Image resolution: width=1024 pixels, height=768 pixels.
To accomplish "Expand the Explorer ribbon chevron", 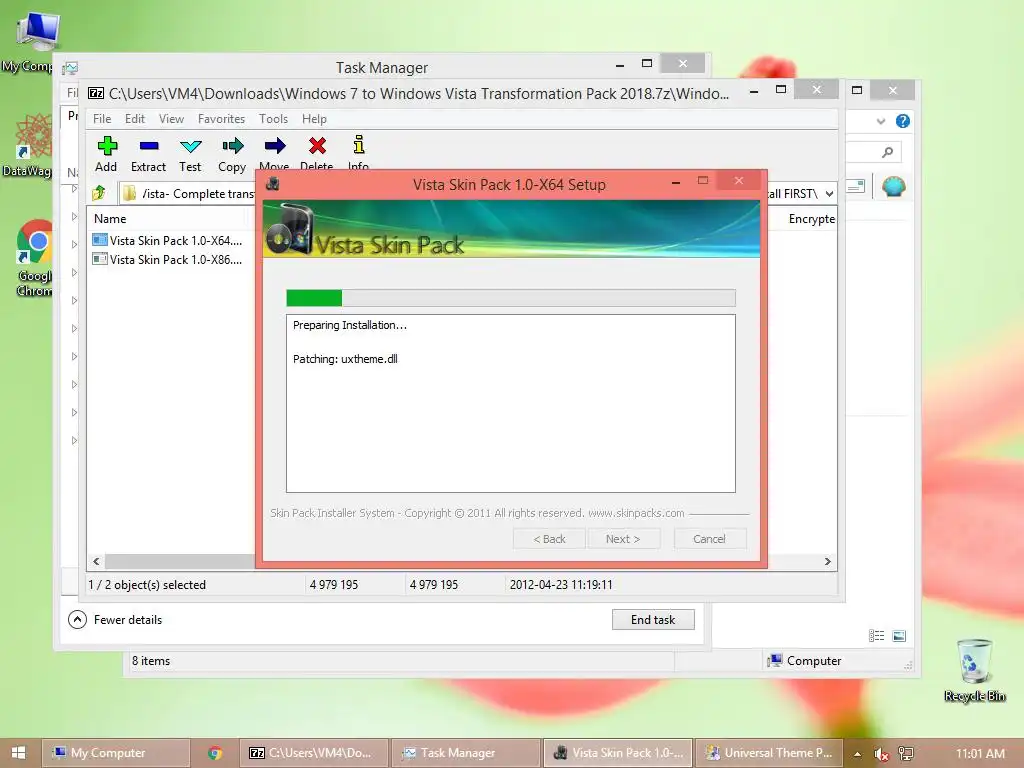I will (881, 121).
